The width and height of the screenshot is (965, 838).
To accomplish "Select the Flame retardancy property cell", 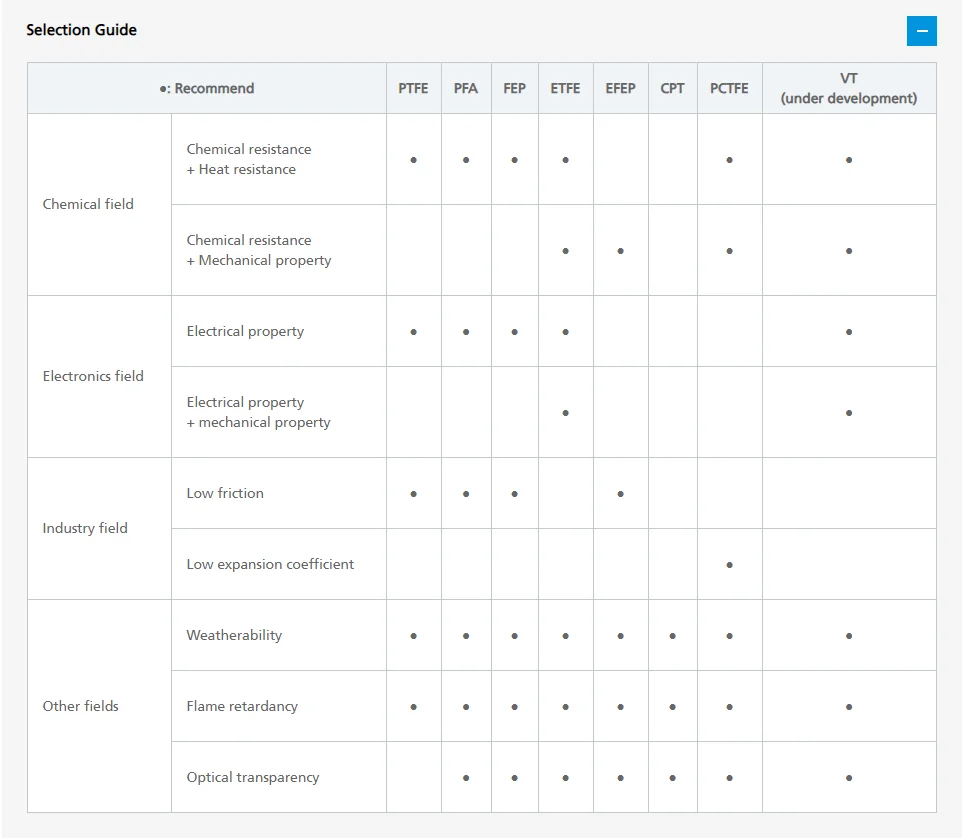I will 242,706.
